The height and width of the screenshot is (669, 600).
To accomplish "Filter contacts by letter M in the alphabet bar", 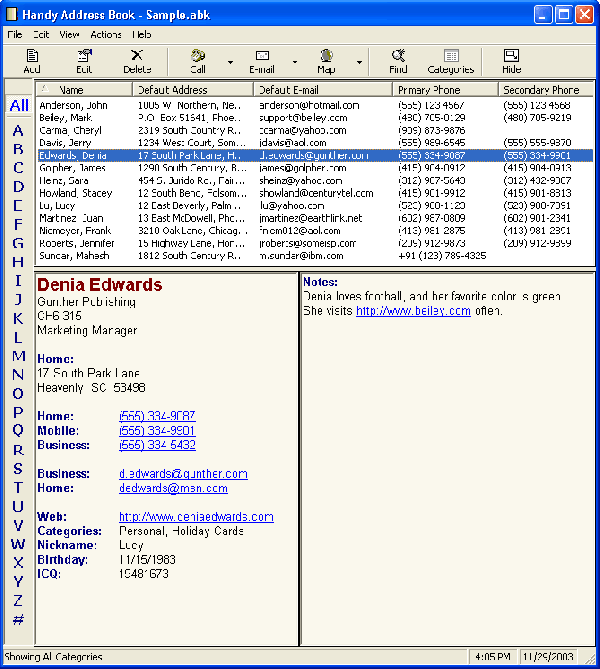I will click(x=18, y=355).
